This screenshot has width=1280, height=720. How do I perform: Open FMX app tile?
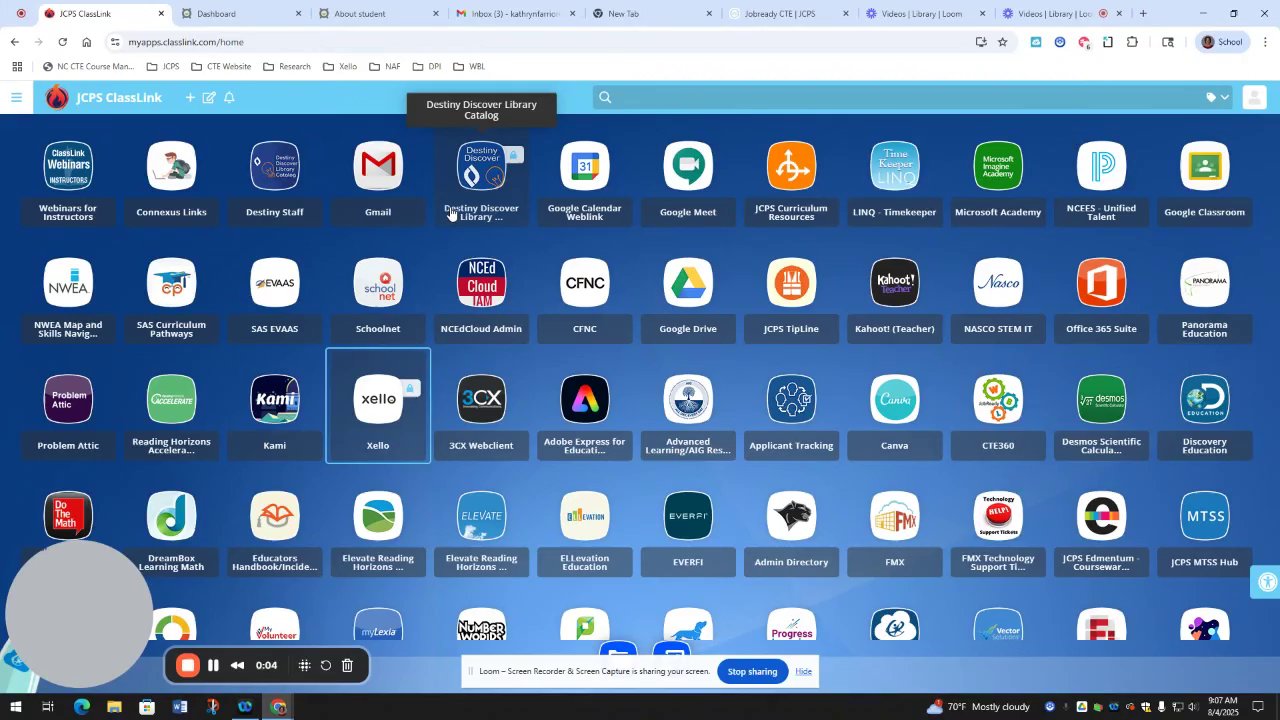(895, 532)
